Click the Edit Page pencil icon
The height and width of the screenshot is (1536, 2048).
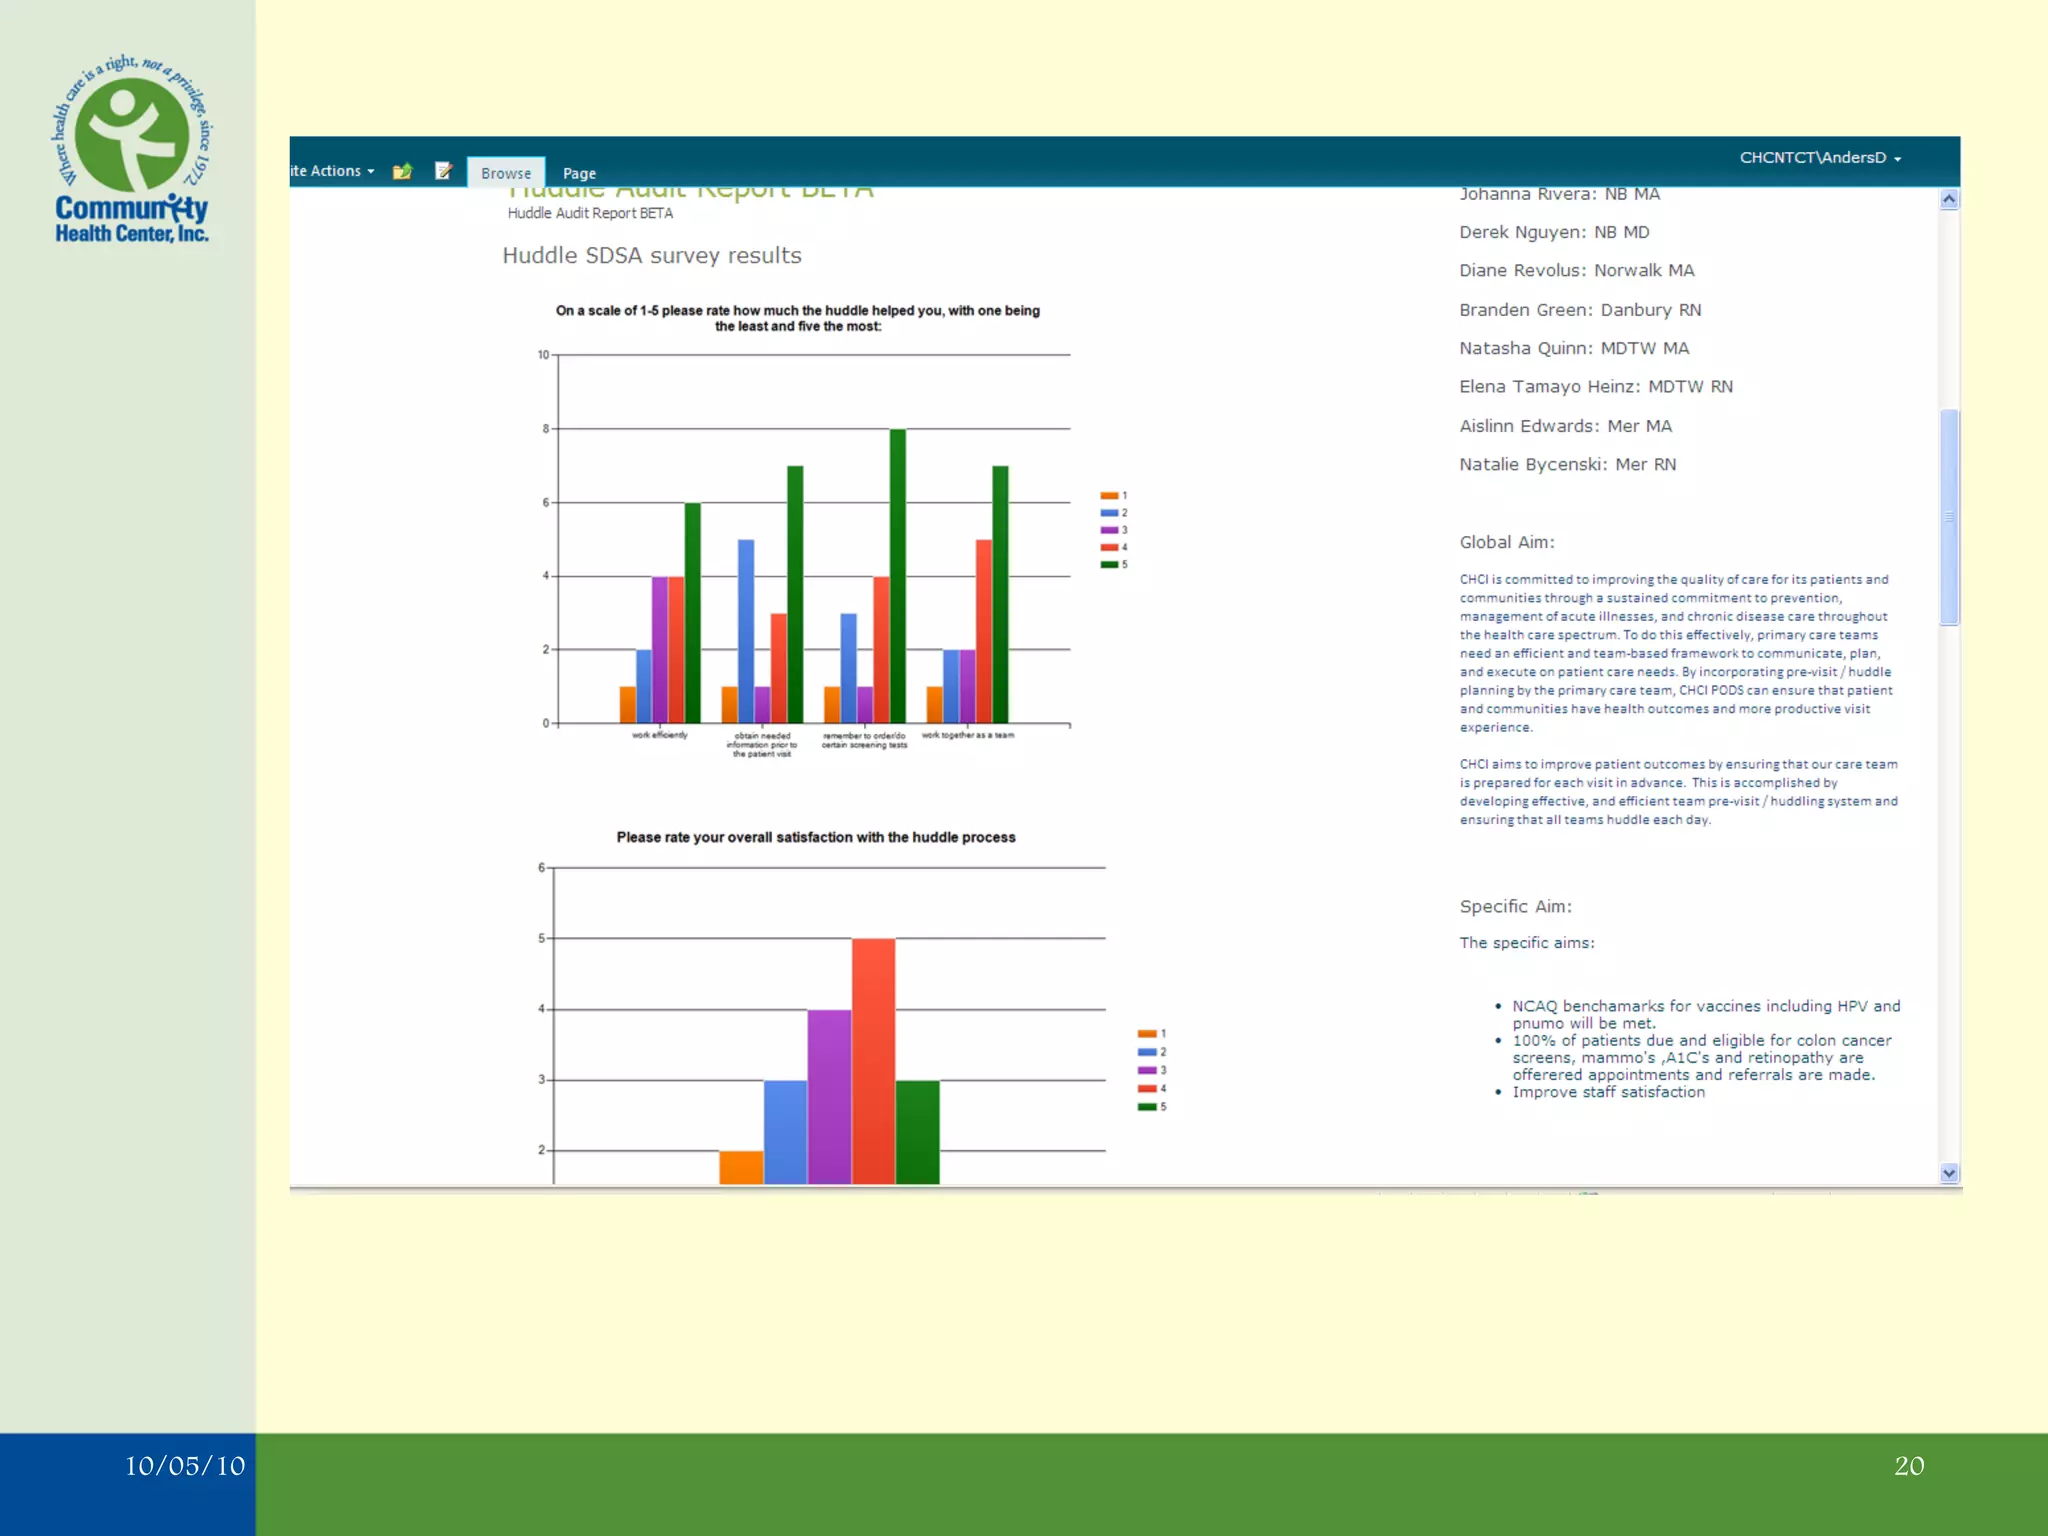443,171
